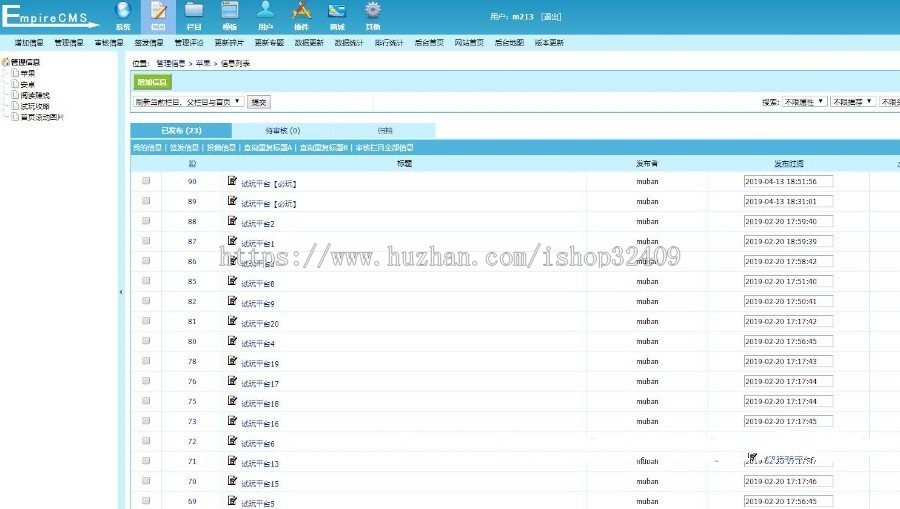Image resolution: width=900 pixels, height=509 pixels.
Task: Tick the checkbox for row ID 88
Action: point(146,221)
